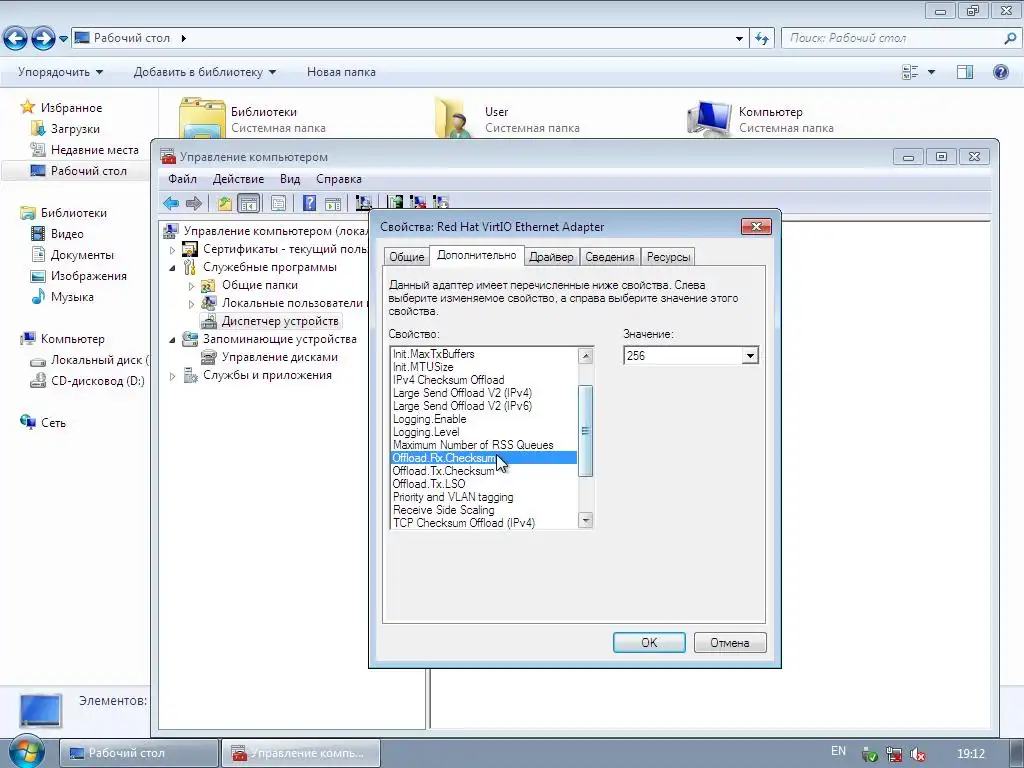Viewport: 1024px width, 768px height.
Task: Open the Organize dropdown menu
Action: (60, 72)
